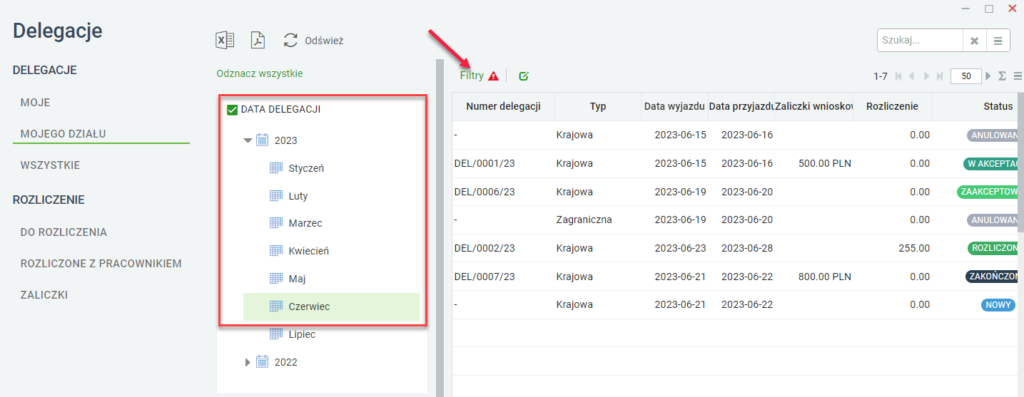Screen dimensions: 1024x397
Task: Open the grid column menu icon
Action: (1017, 76)
